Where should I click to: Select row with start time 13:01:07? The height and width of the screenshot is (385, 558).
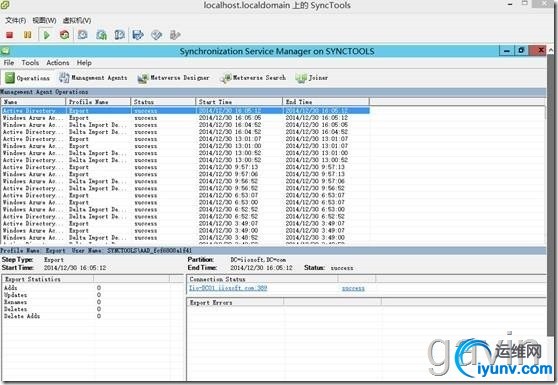[185, 139]
